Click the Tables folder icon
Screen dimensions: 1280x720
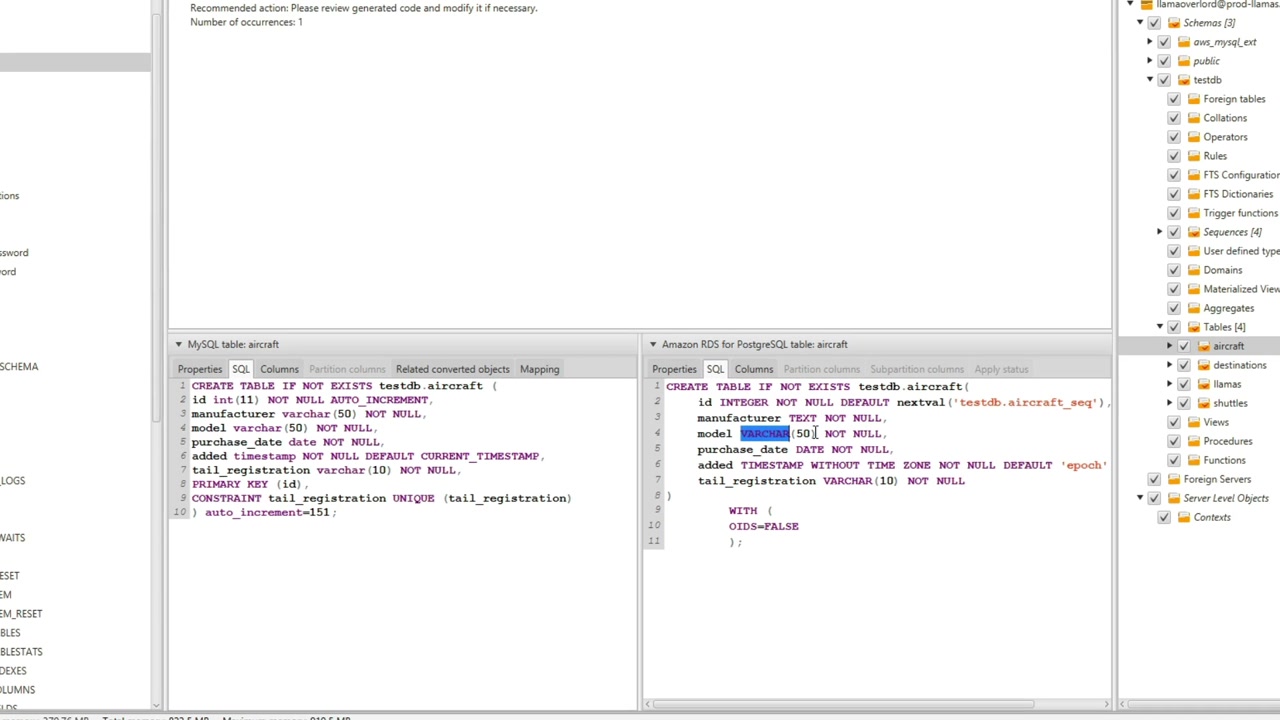pyautogui.click(x=1194, y=327)
